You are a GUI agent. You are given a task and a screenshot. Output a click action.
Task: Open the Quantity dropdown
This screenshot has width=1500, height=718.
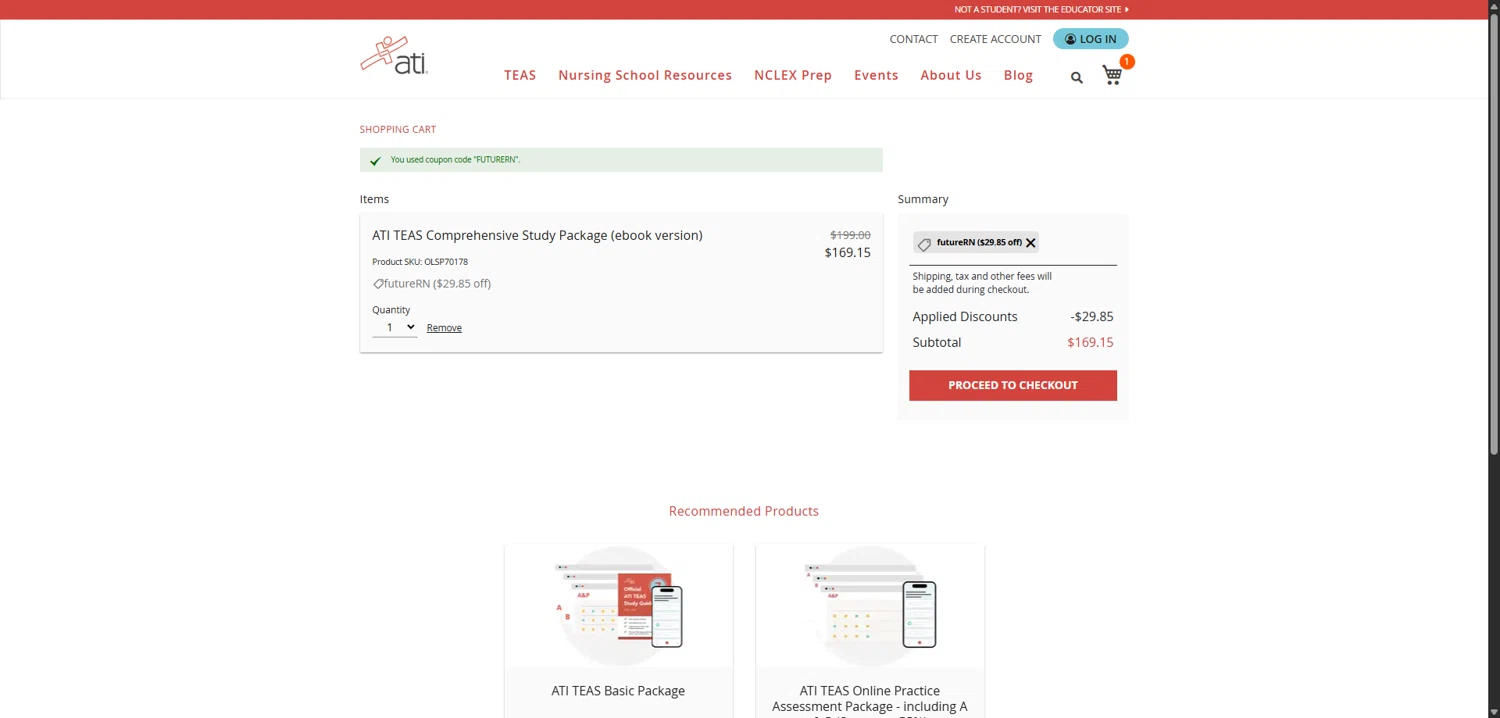coord(394,327)
